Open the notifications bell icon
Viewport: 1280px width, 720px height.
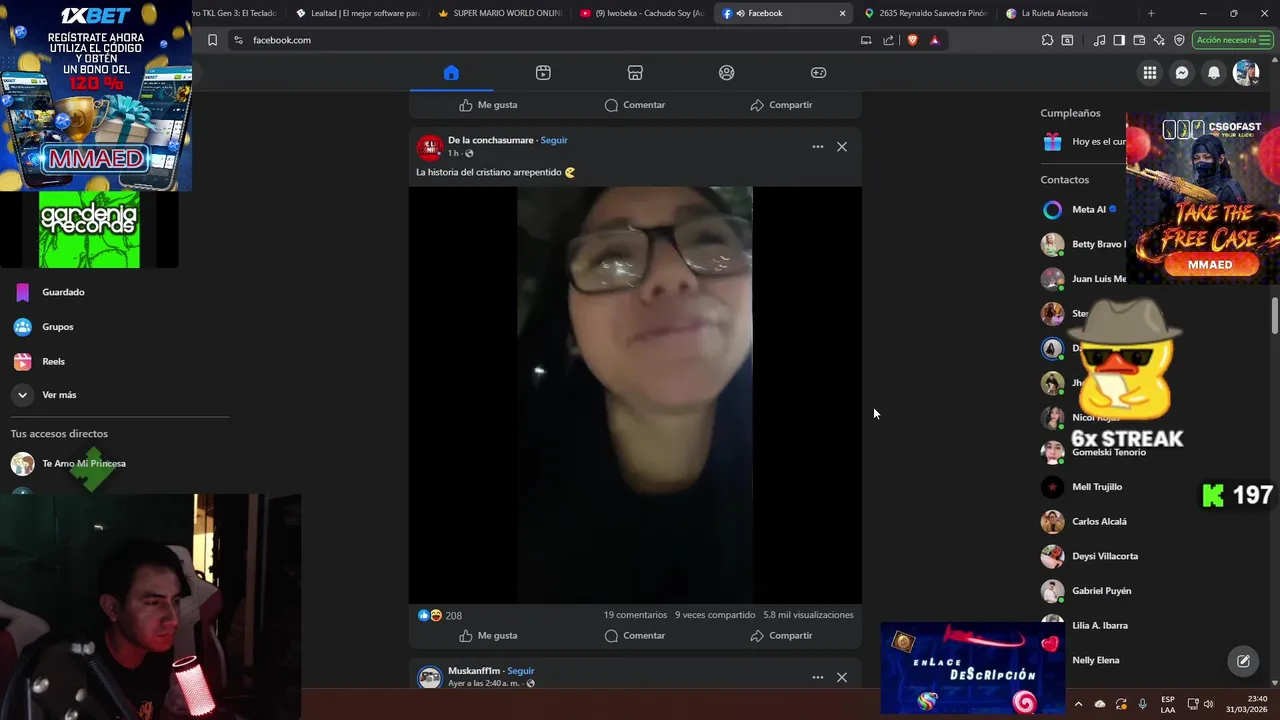coord(1214,72)
